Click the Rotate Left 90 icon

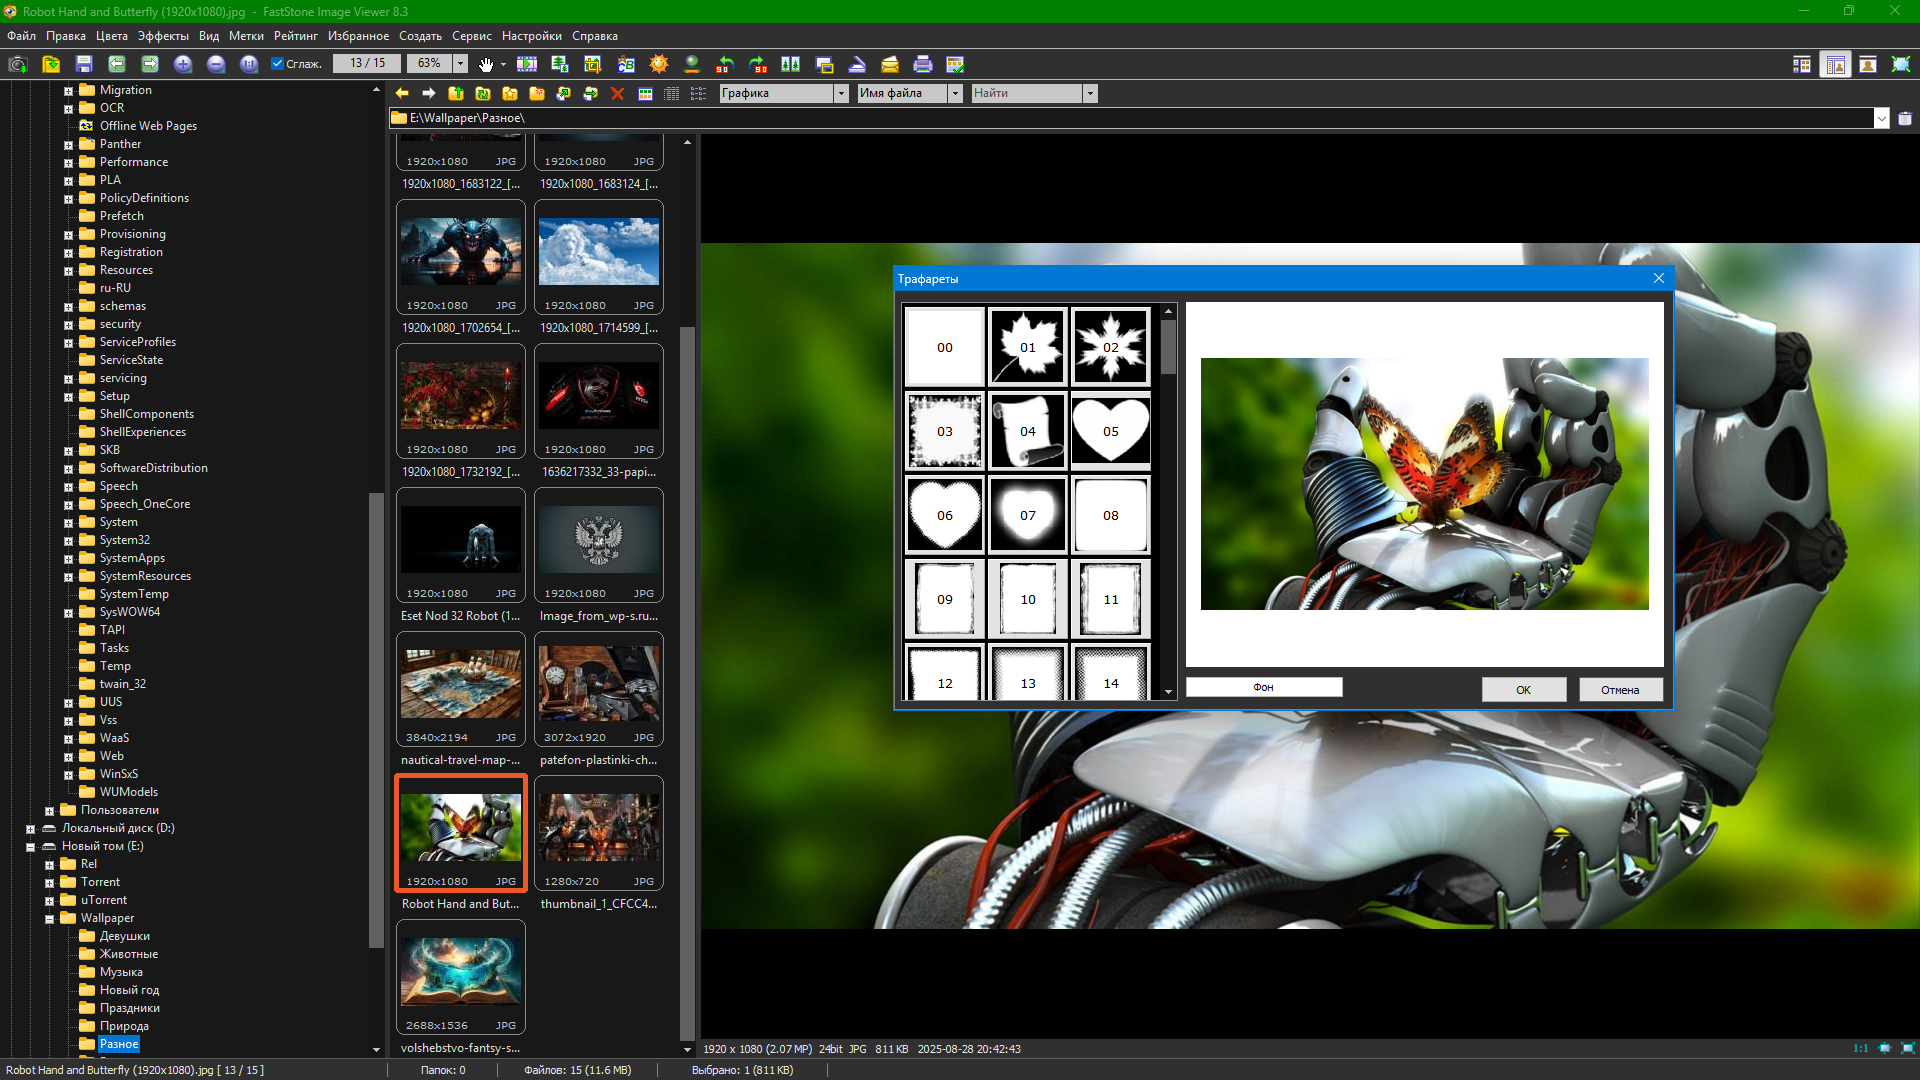click(725, 64)
